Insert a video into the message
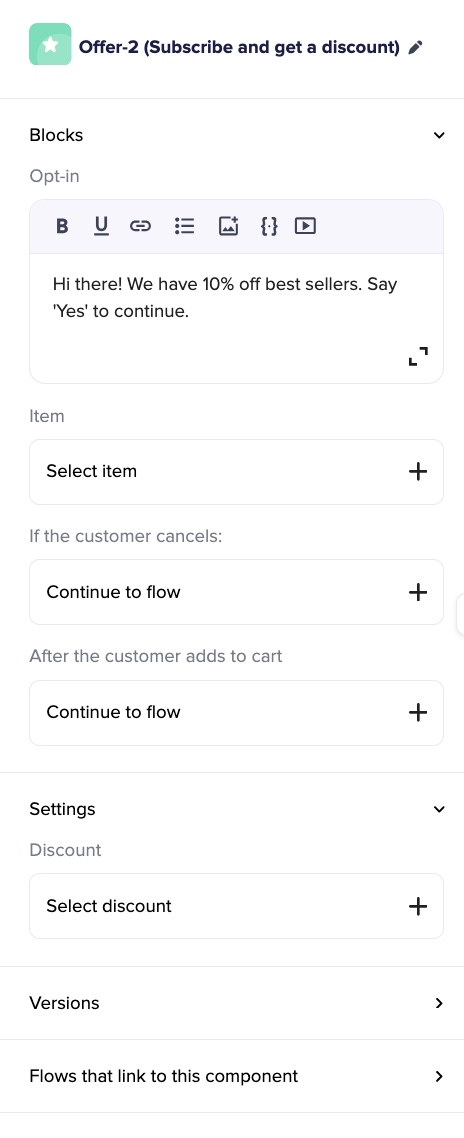This screenshot has width=464, height=1138. [305, 226]
